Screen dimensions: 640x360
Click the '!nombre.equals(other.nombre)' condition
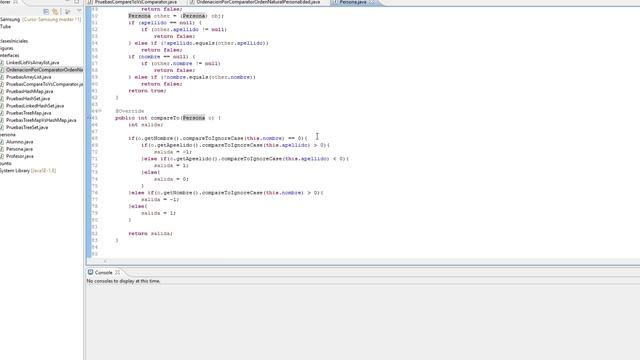[x=208, y=77]
